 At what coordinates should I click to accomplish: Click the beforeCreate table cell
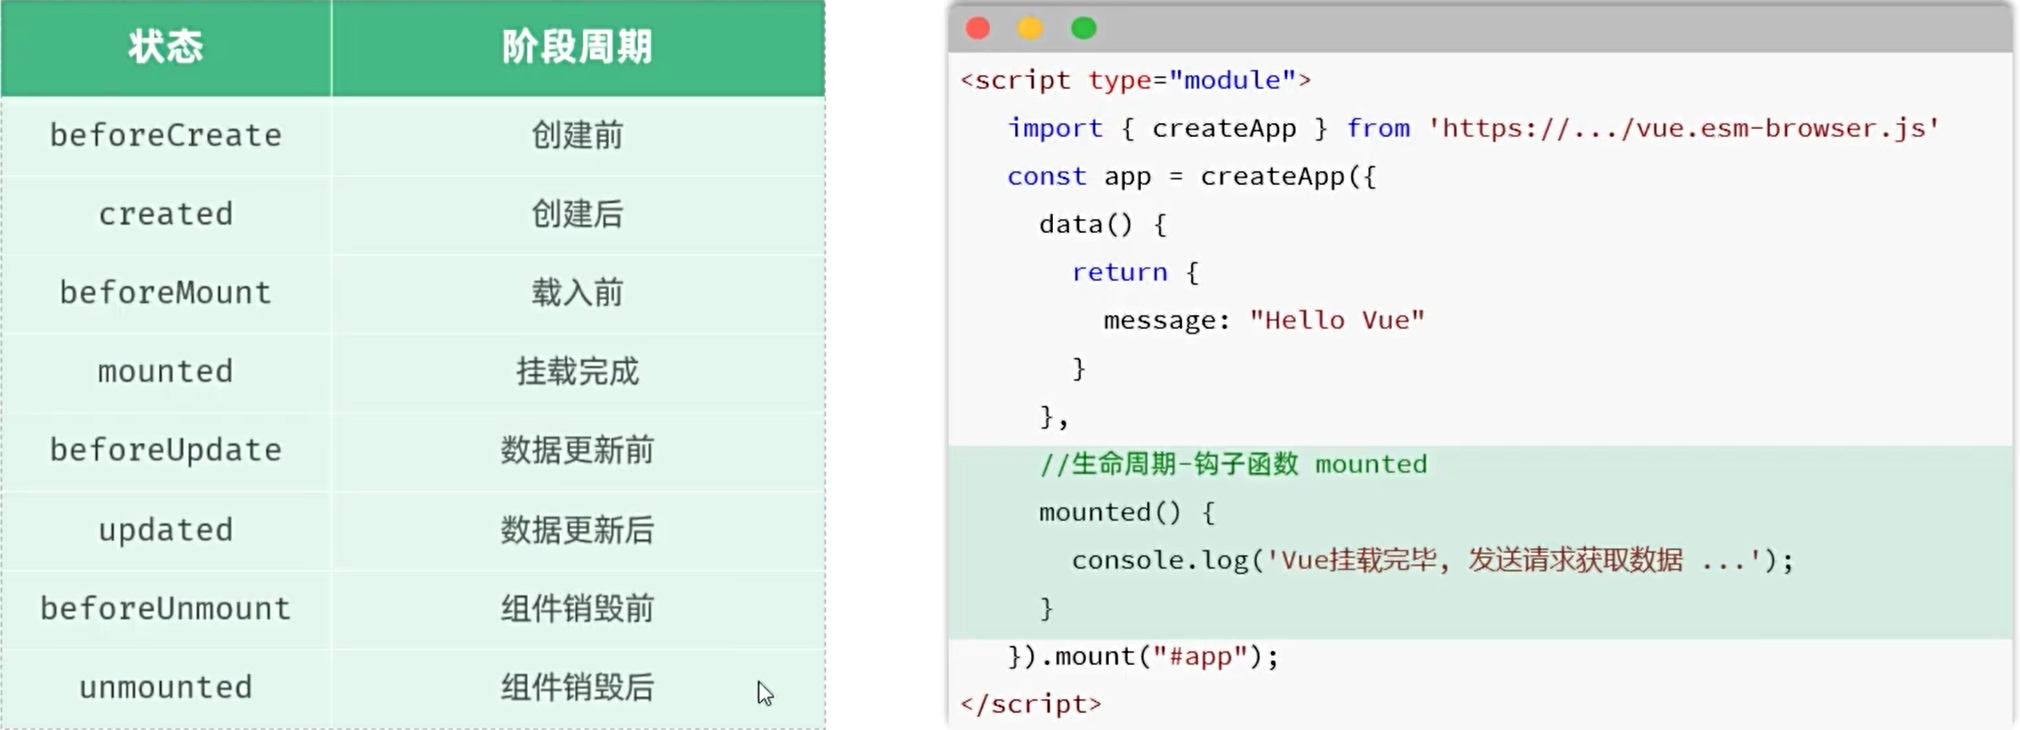(166, 135)
